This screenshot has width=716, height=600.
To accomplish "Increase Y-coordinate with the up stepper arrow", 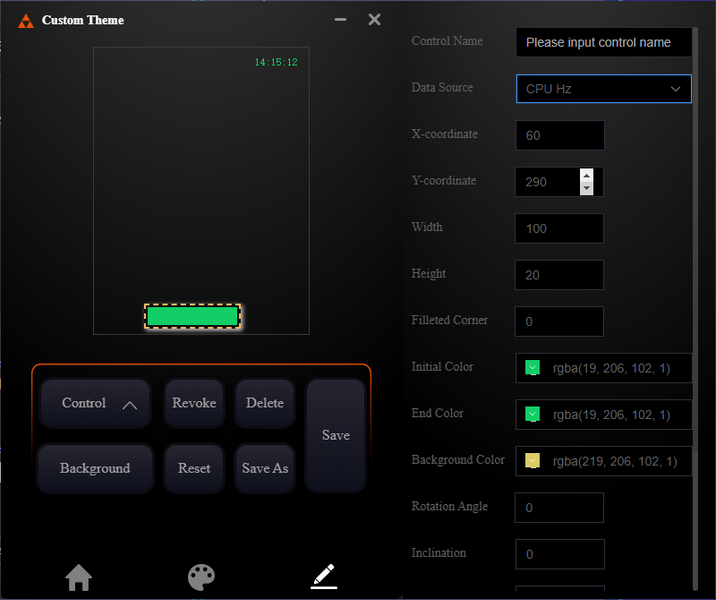I will 587,175.
